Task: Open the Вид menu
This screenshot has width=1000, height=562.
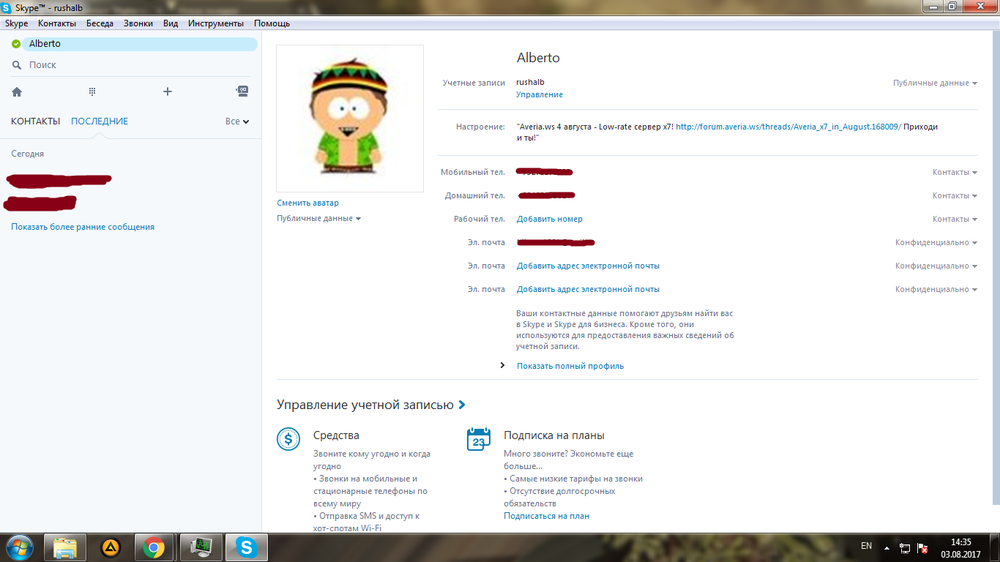Action: click(x=170, y=24)
